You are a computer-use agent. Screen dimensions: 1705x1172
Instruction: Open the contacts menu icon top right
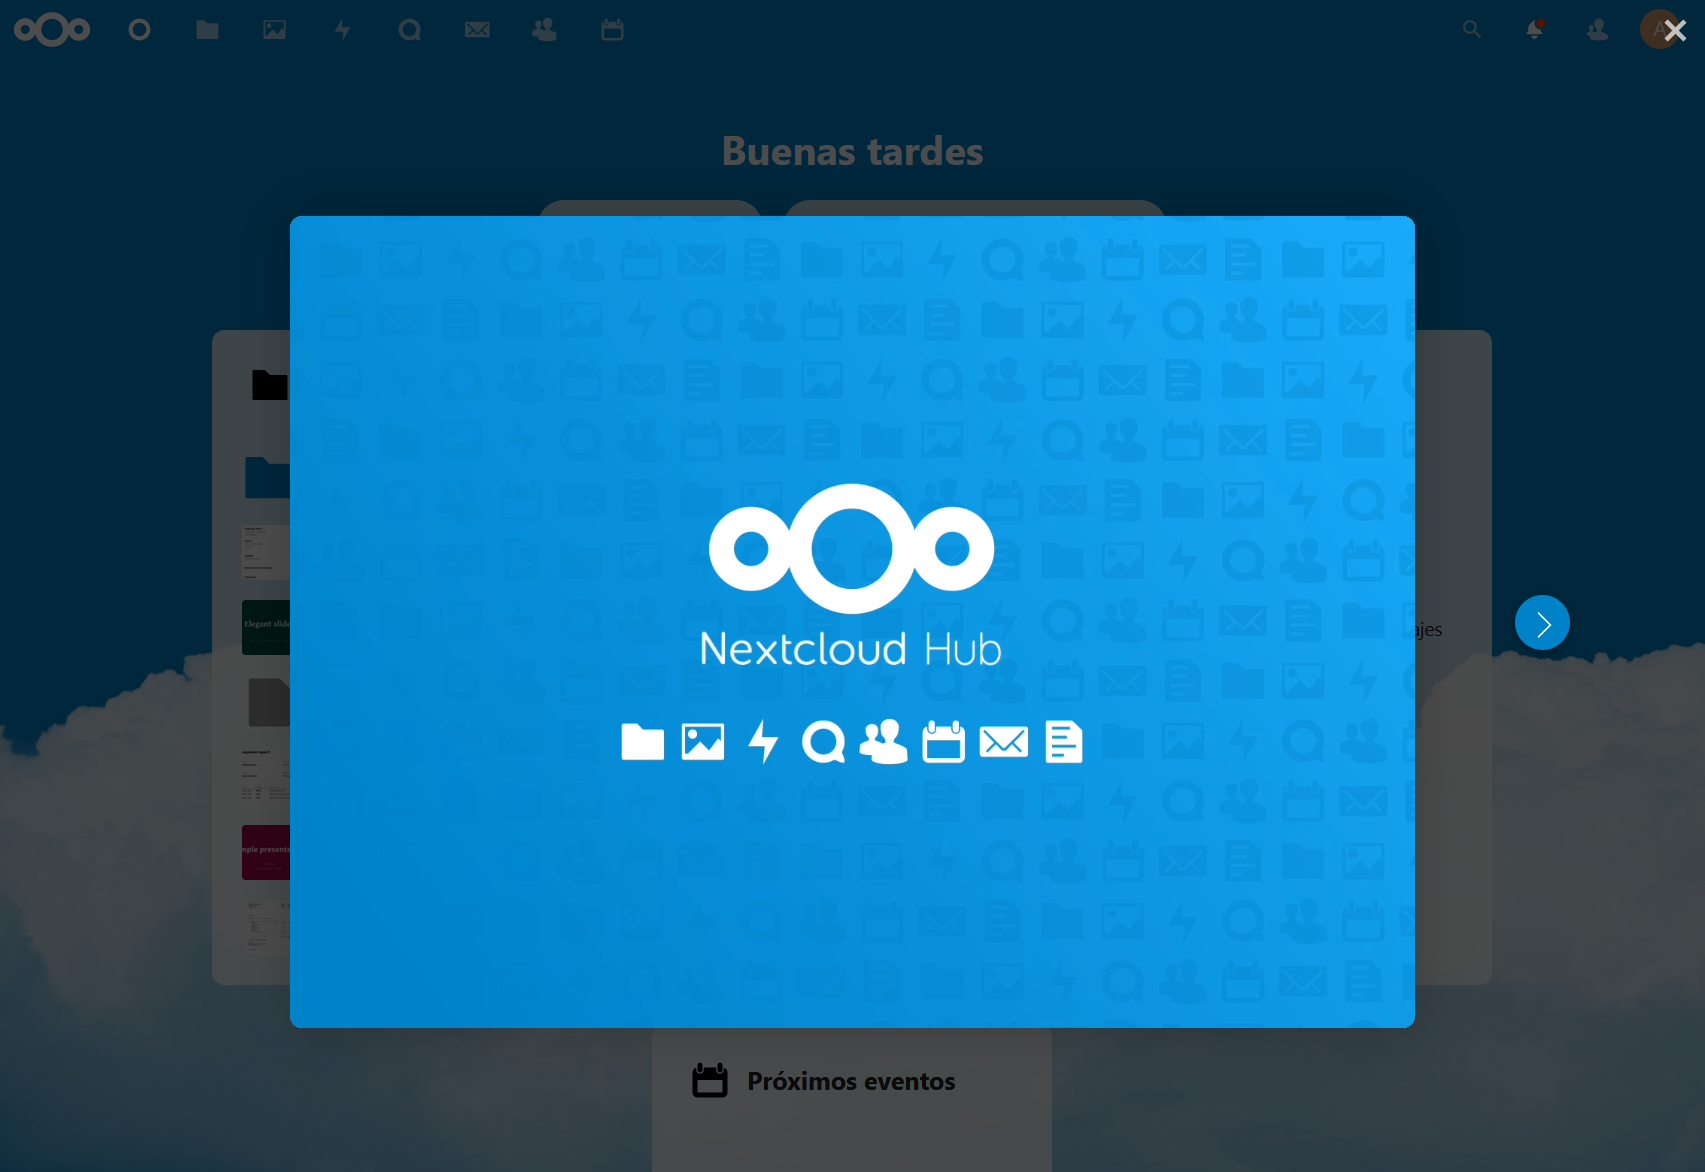(1598, 30)
